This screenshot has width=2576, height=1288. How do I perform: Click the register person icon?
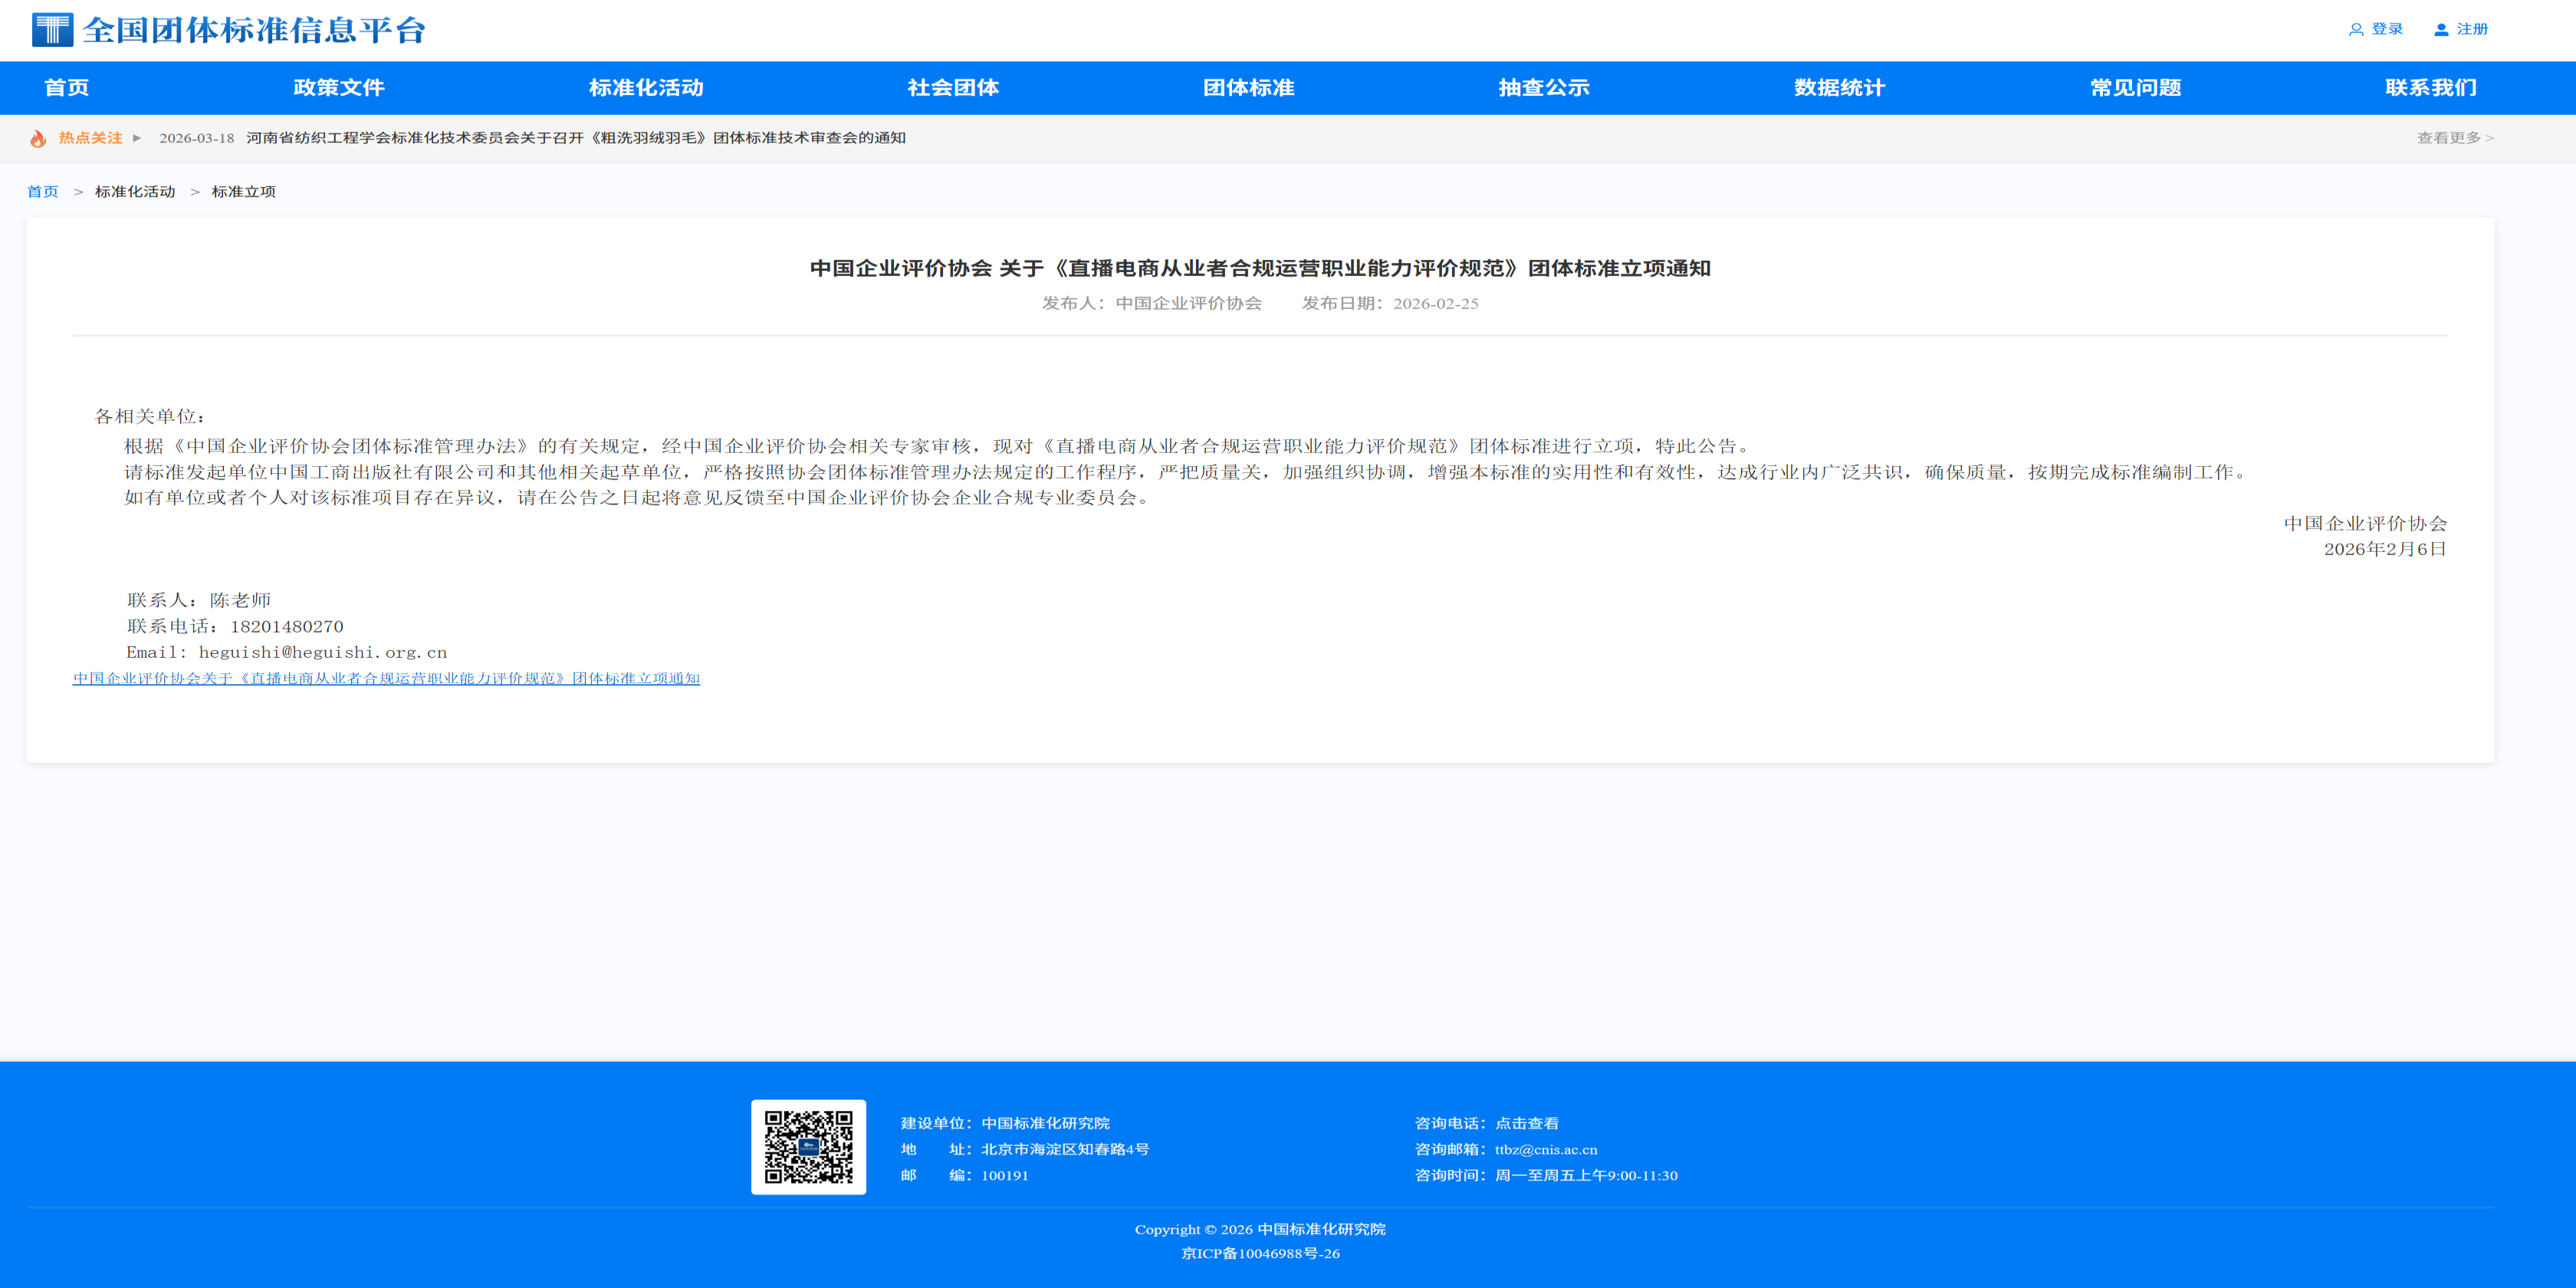(x=2440, y=30)
